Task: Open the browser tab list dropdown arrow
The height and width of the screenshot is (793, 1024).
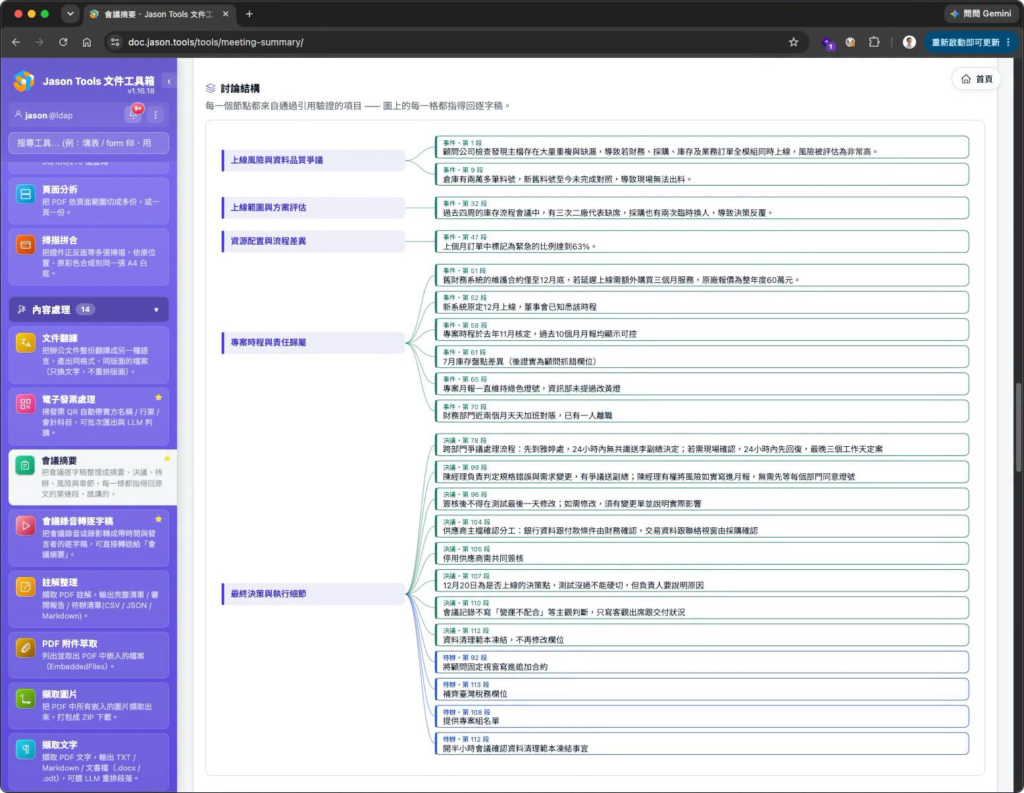Action: tap(70, 14)
